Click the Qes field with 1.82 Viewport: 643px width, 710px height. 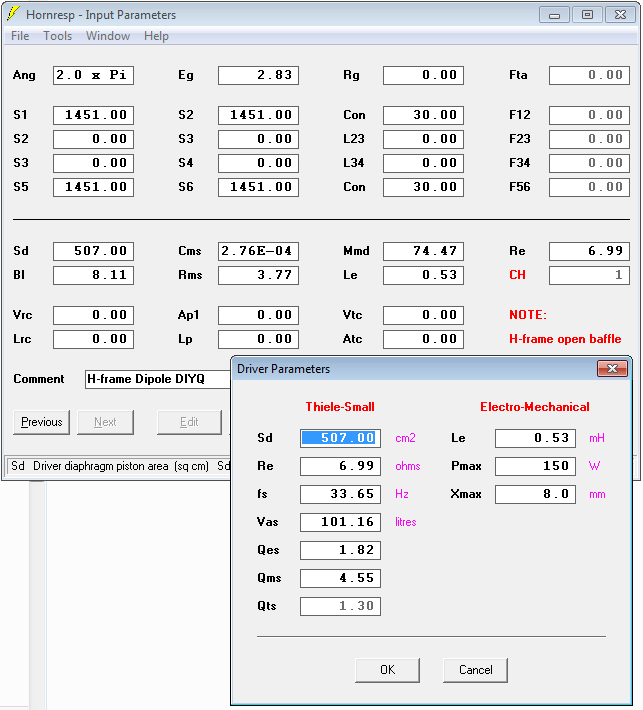[x=341, y=550]
